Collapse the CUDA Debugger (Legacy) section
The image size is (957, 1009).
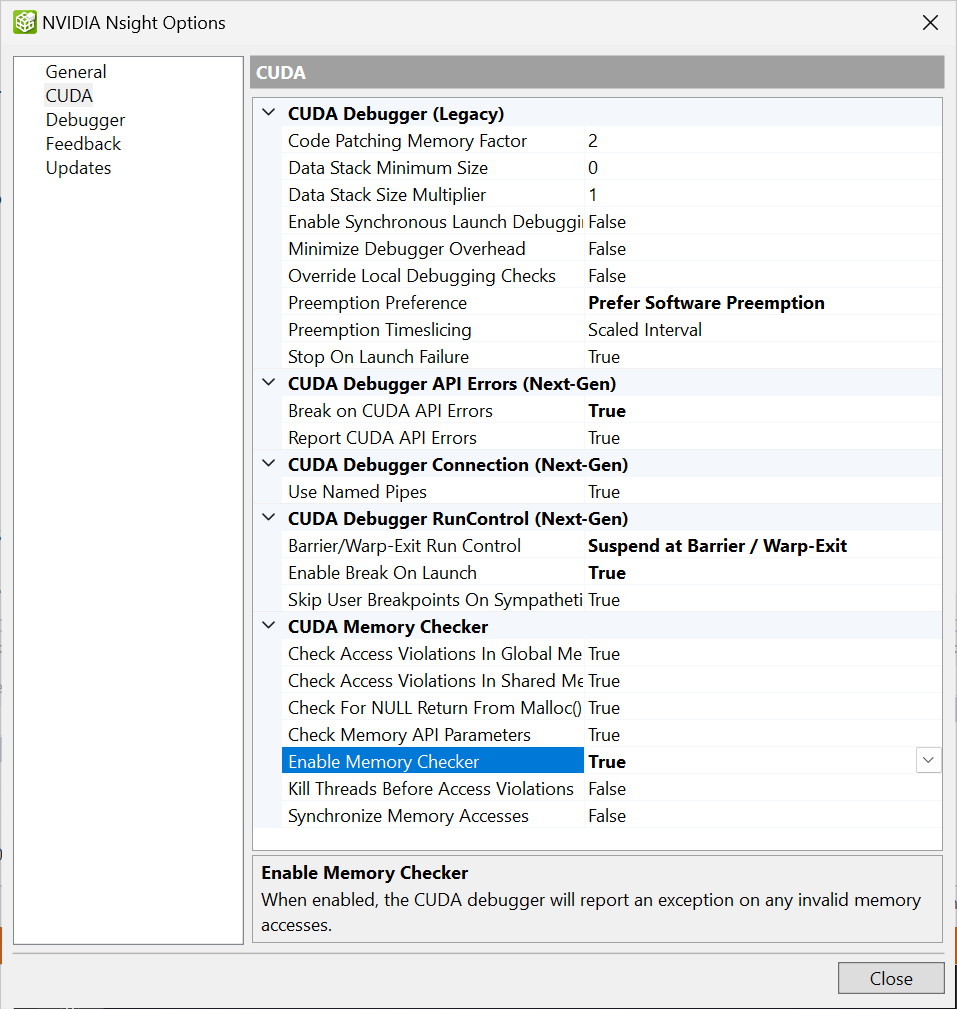tap(269, 113)
